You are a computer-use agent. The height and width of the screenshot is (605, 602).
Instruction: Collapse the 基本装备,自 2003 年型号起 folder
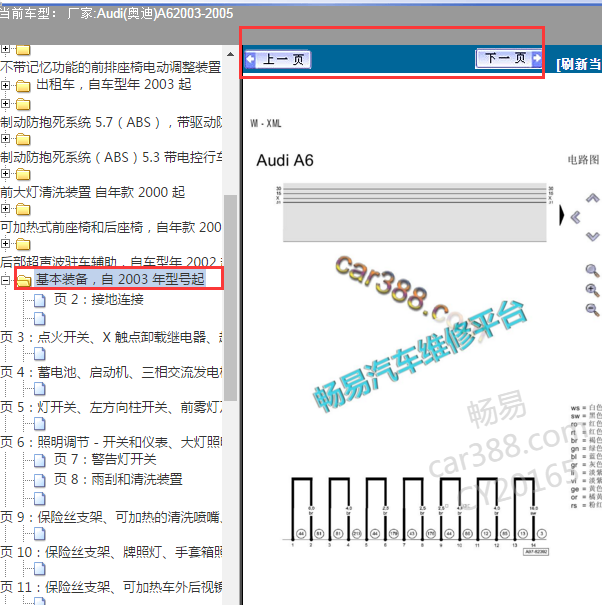click(5, 280)
